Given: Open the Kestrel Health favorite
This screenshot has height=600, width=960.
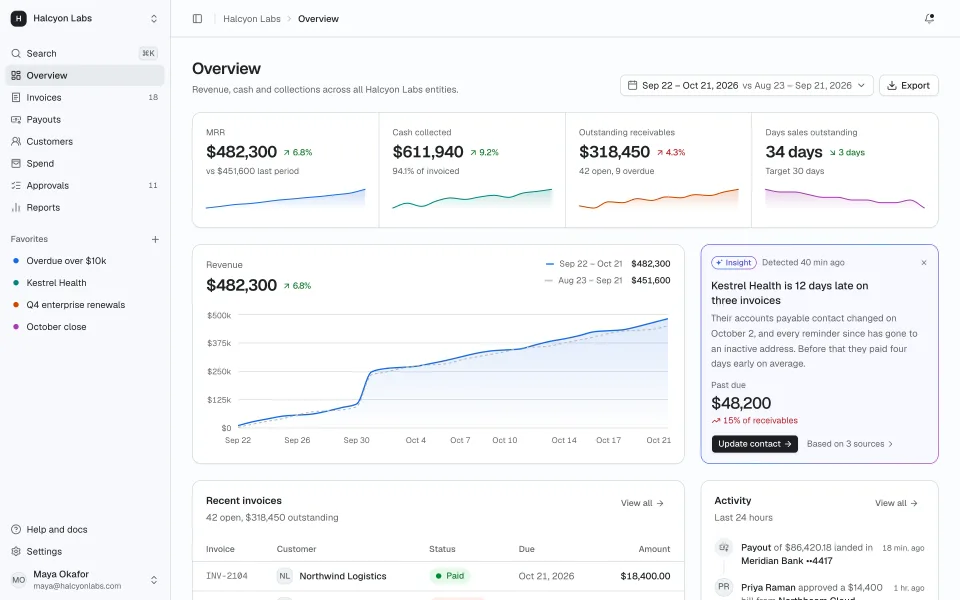Looking at the screenshot, I should coord(85,283).
